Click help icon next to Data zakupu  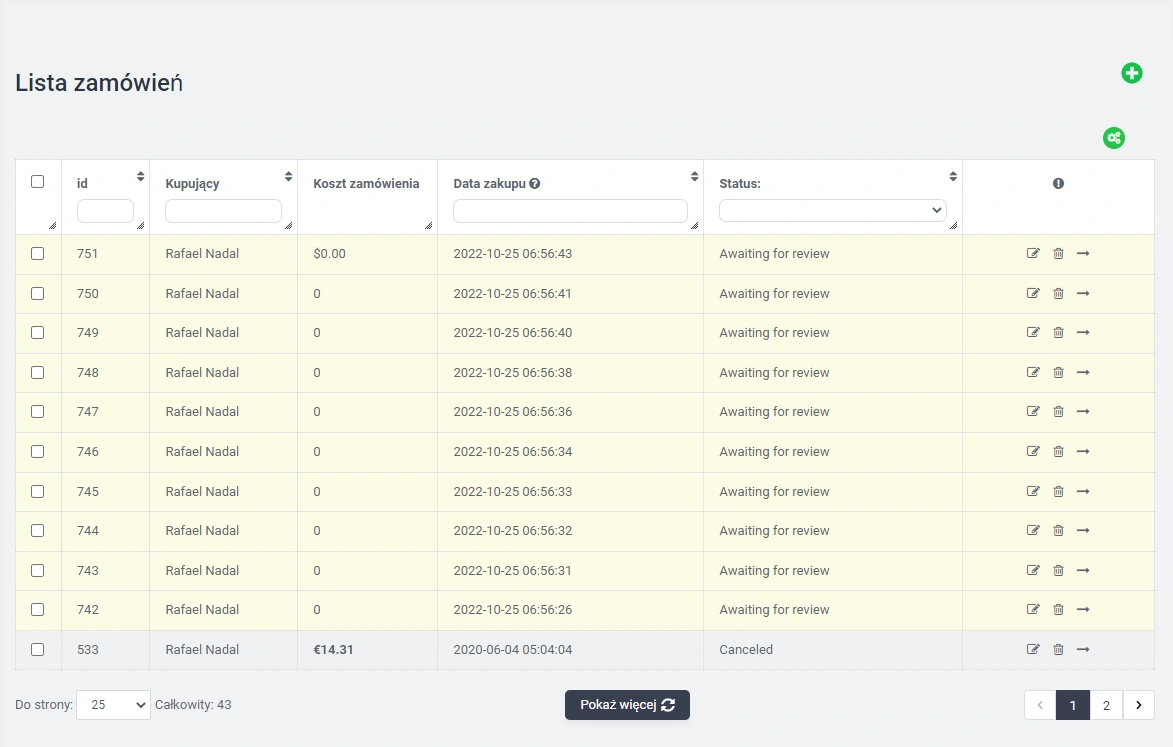[535, 184]
